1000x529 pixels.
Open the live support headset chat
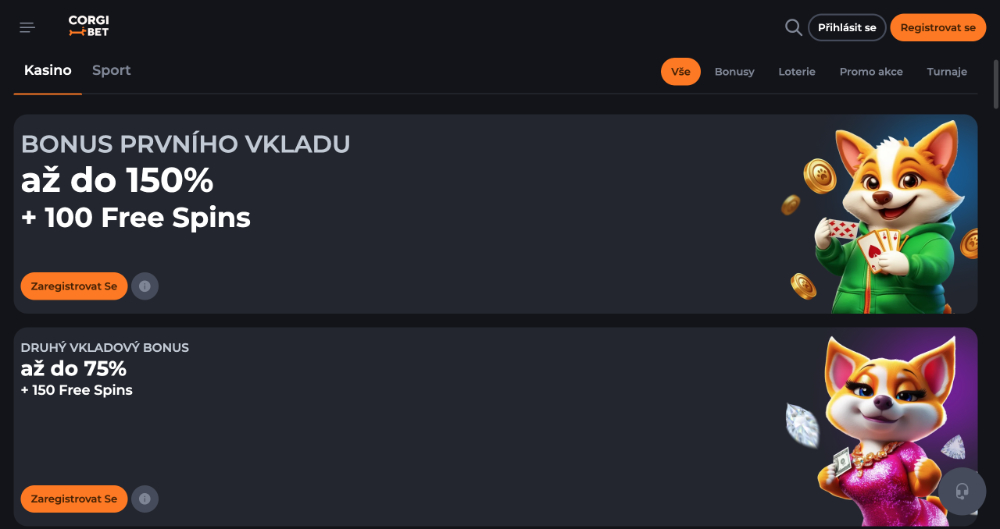click(x=962, y=491)
